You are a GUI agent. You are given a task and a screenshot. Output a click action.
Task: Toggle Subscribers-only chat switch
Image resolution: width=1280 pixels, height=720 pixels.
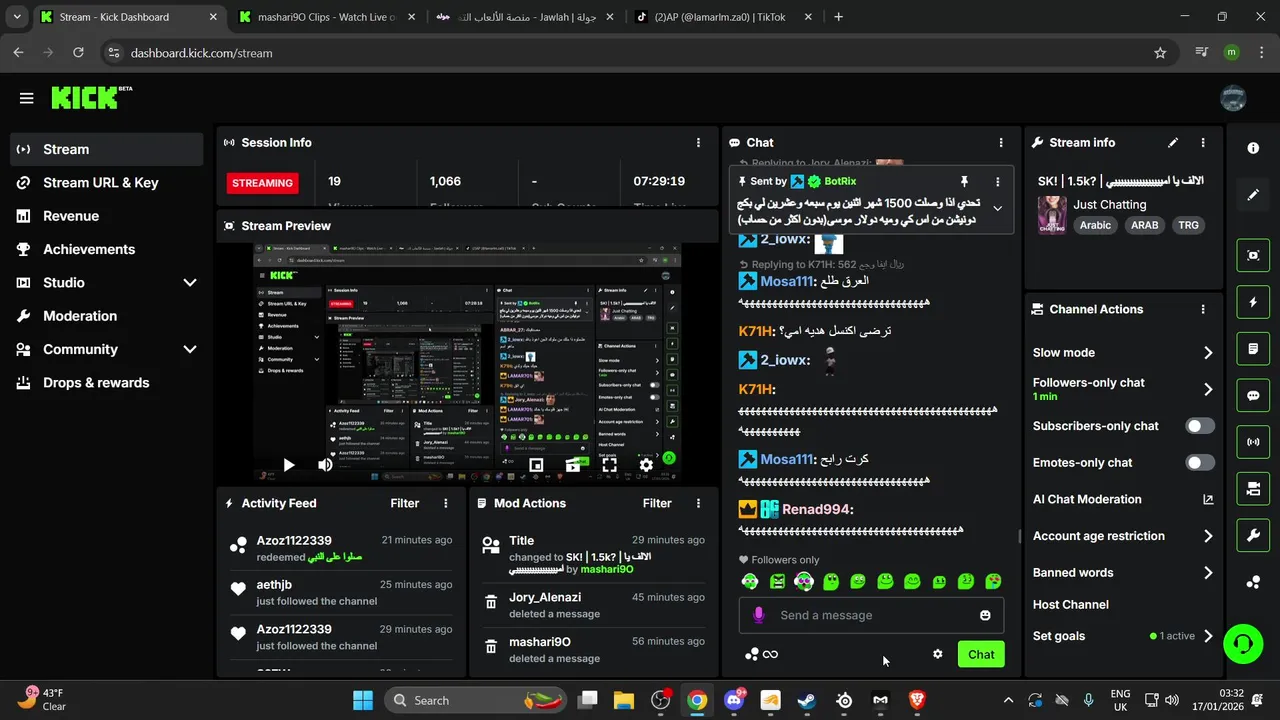(1200, 426)
